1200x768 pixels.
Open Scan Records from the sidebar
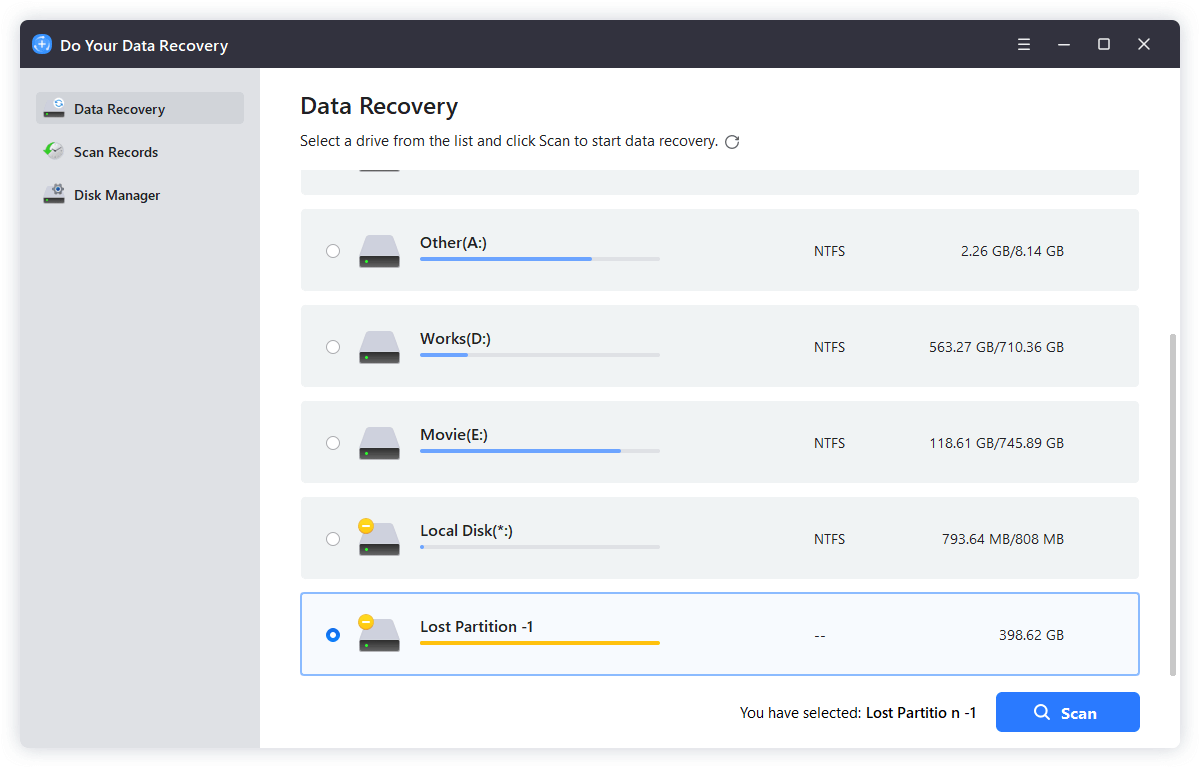[115, 151]
